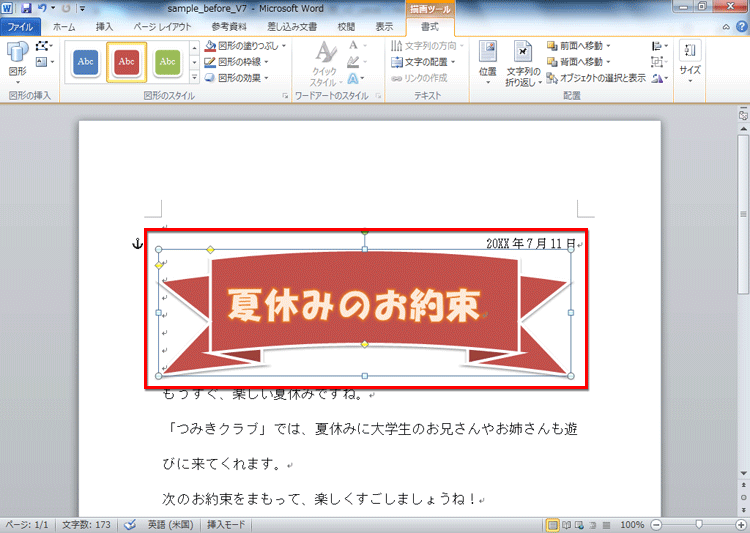Switch to the ホーム tab

(x=64, y=27)
